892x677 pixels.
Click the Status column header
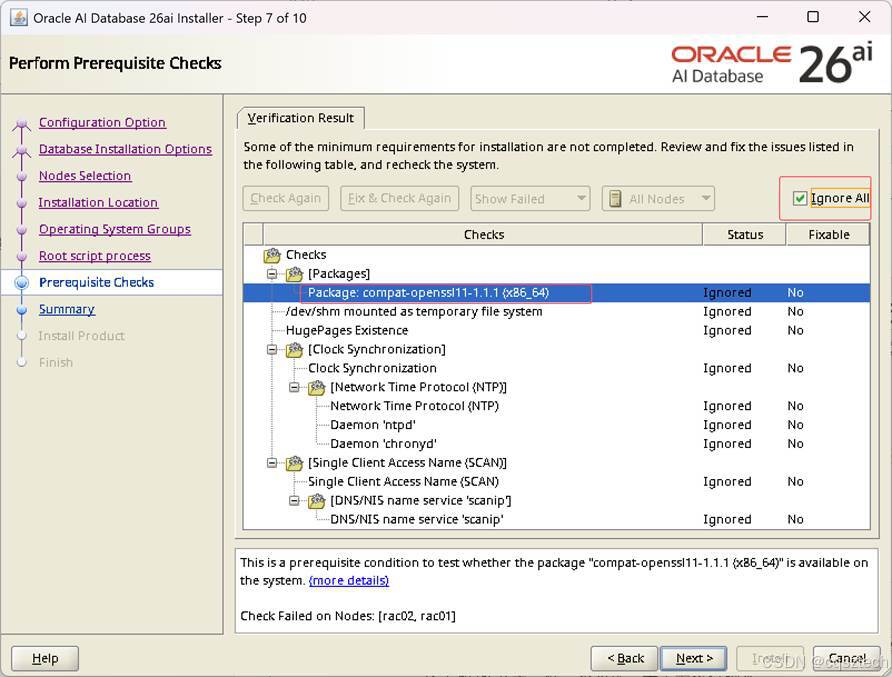tap(745, 234)
